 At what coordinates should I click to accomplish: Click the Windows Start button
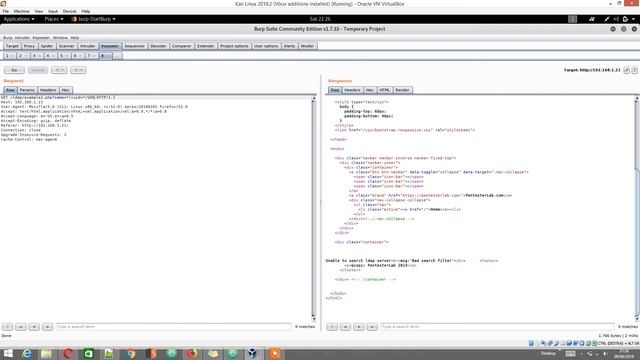8,353
